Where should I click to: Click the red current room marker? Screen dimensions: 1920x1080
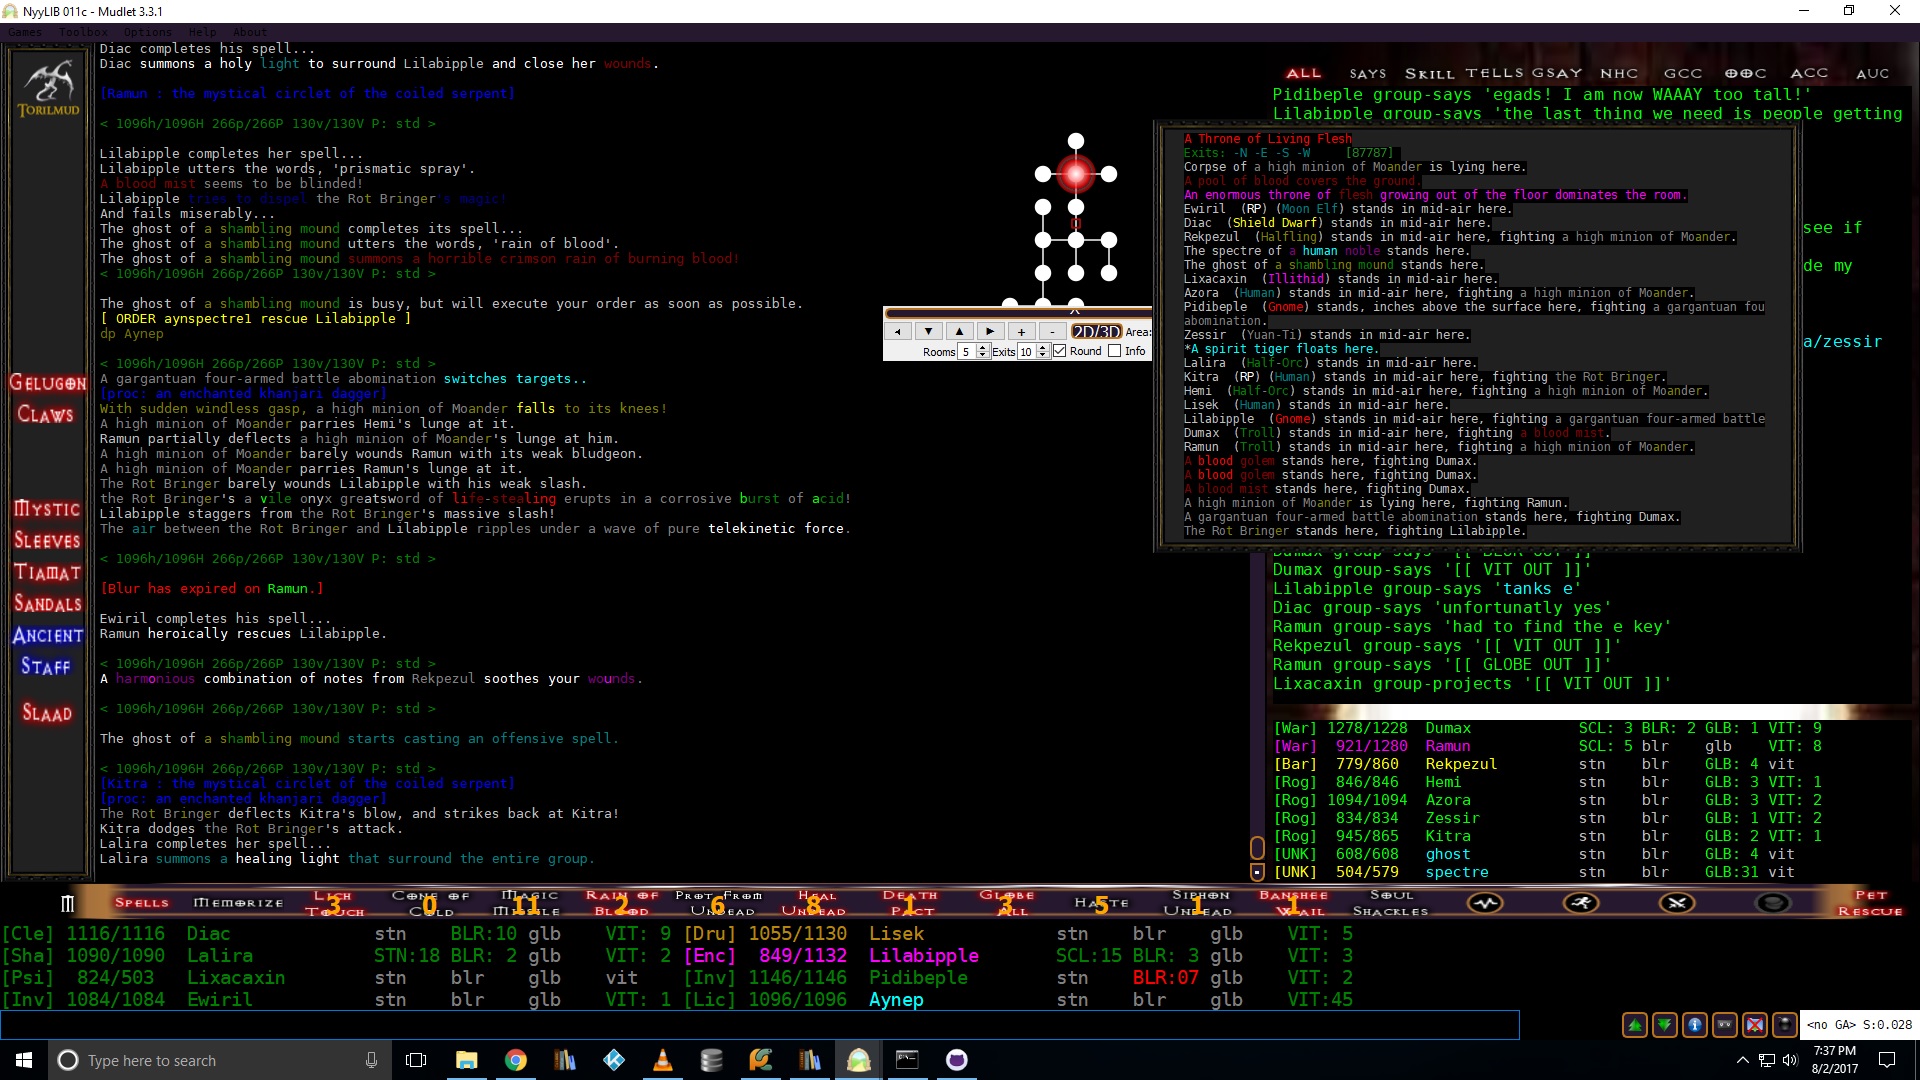click(x=1075, y=174)
